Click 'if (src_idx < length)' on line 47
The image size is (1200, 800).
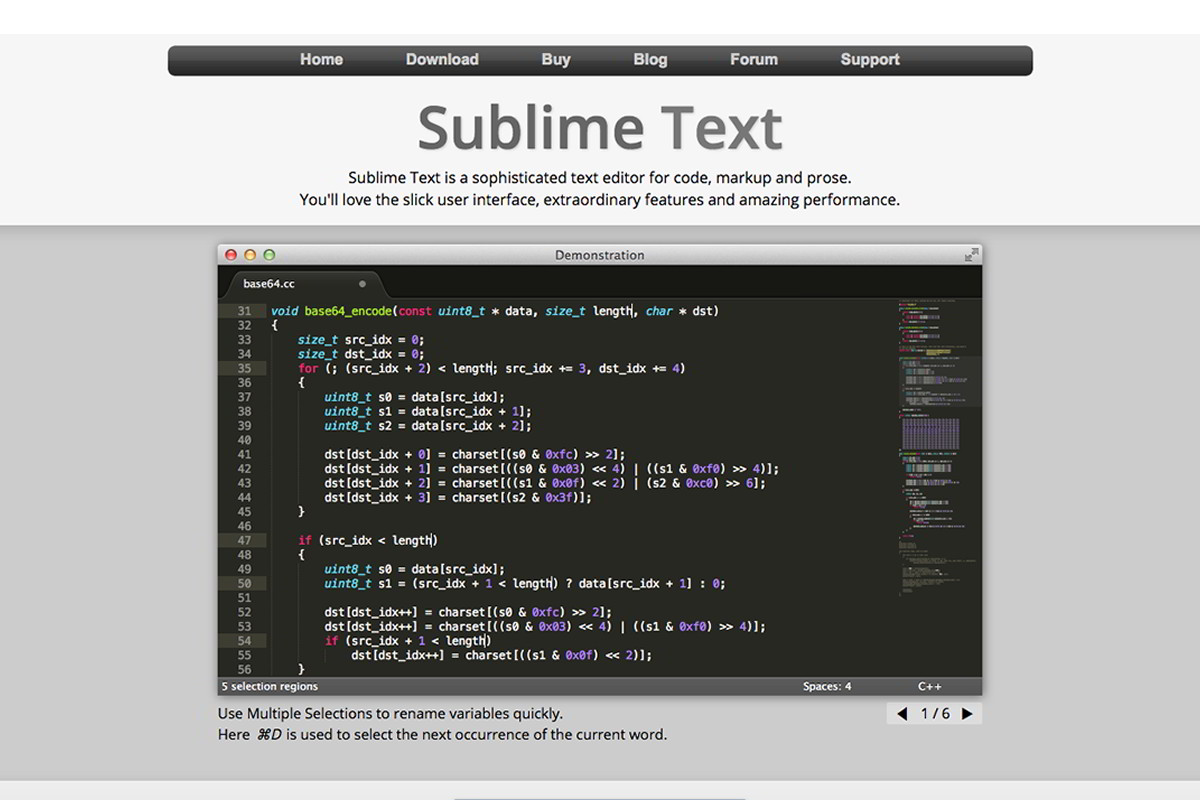click(x=368, y=540)
